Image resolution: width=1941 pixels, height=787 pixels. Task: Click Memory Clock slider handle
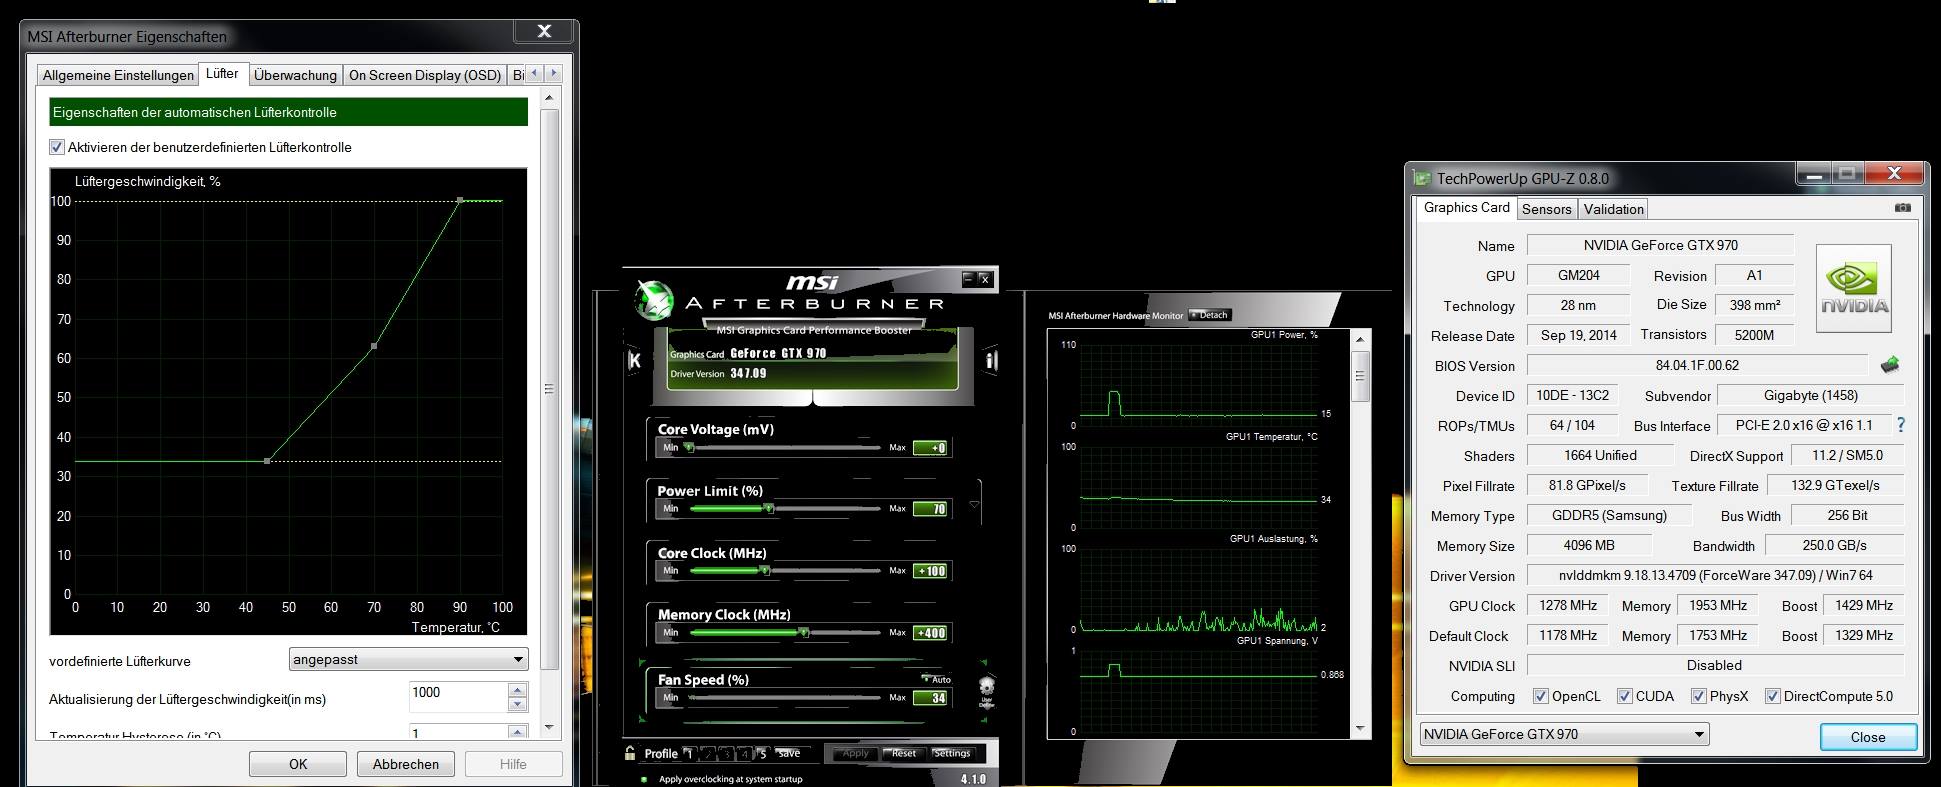804,632
